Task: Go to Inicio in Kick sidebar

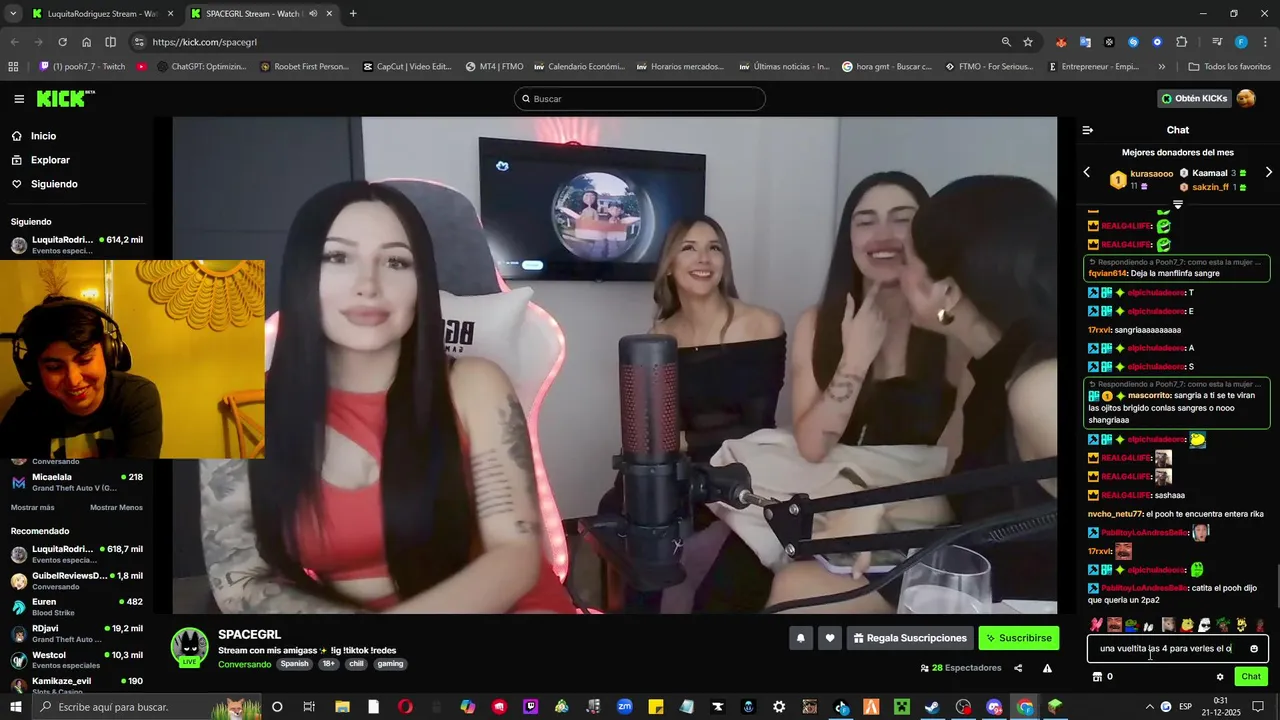Action: pyautogui.click(x=43, y=136)
